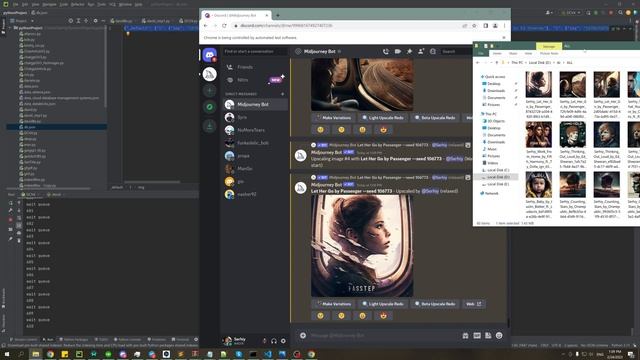Viewport: 640px width, 360px height.
Task: Click stop run button in PyCharm run panel
Action: click(x=11, y=220)
